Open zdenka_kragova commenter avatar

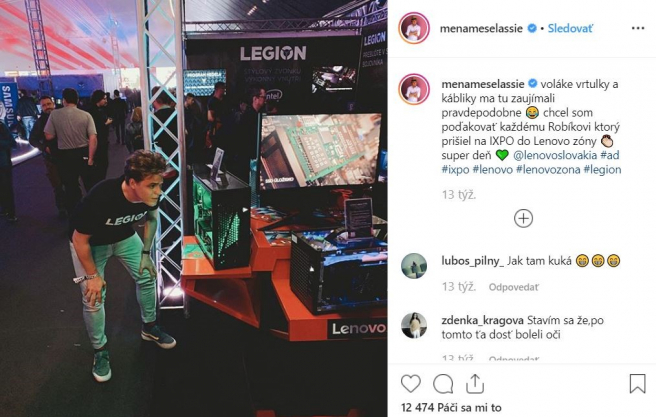click(414, 325)
